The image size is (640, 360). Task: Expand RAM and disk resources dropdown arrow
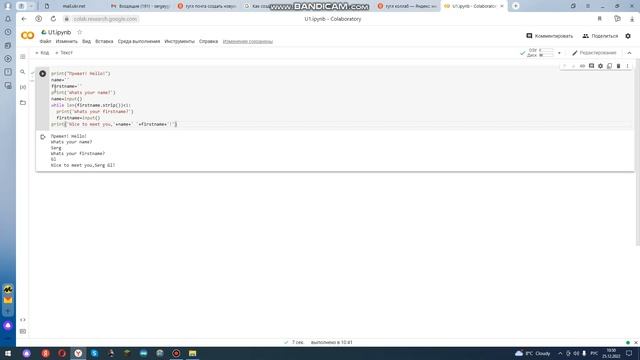point(559,53)
